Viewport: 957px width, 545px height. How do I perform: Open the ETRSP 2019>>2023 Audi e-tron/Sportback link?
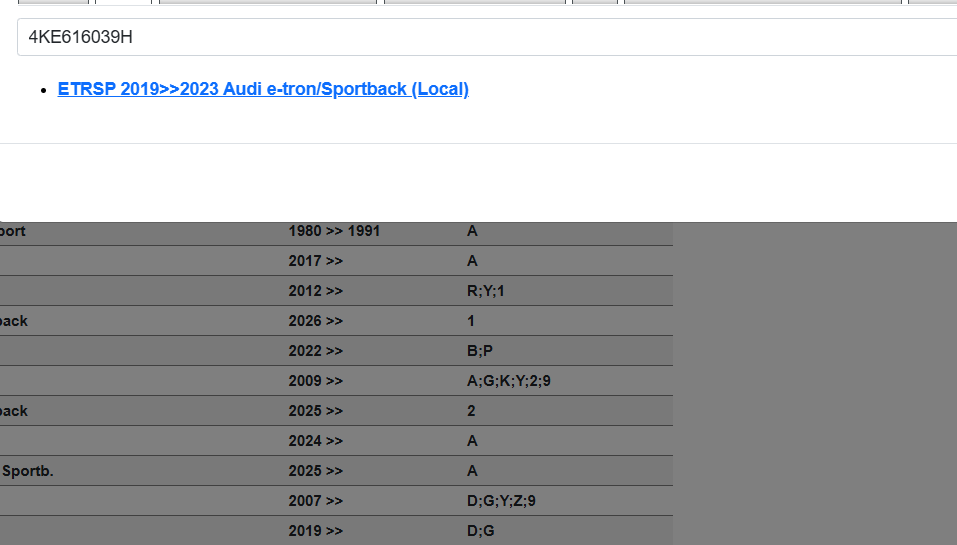263,89
